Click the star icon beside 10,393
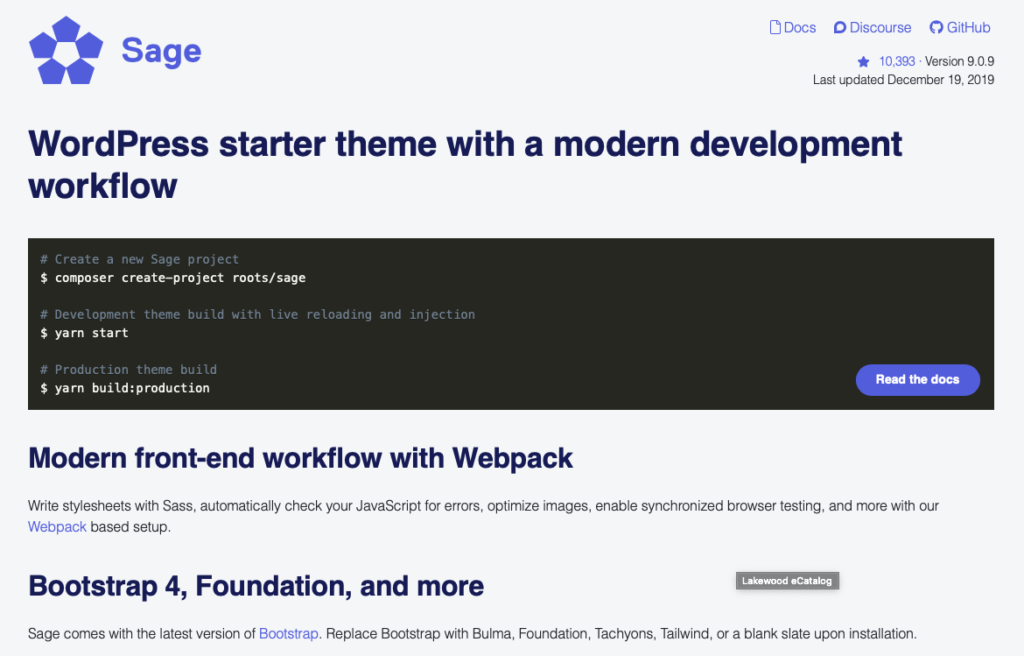This screenshot has height=656, width=1024. [863, 61]
